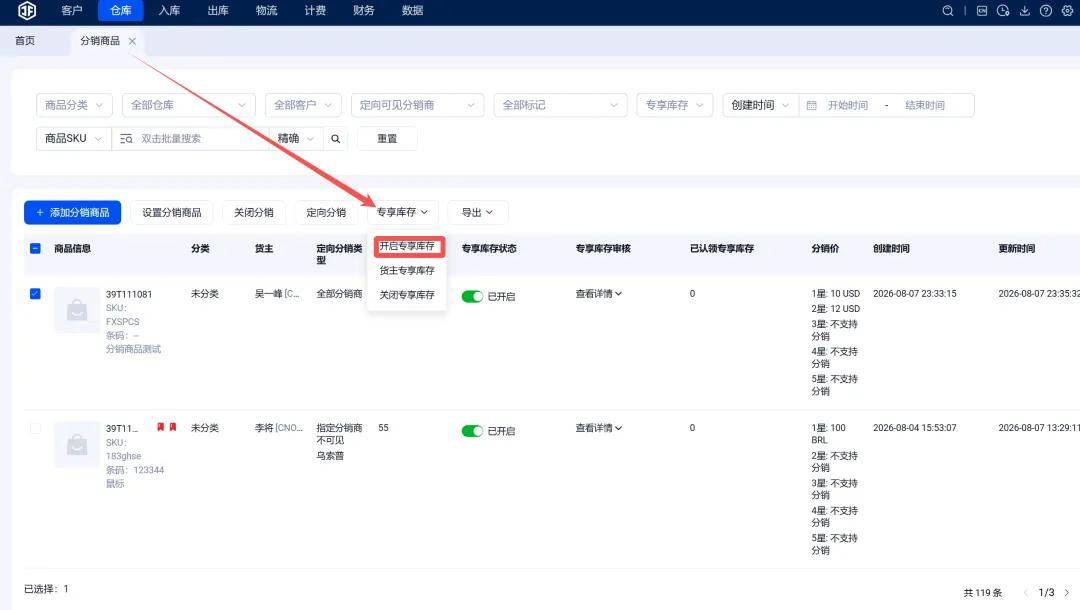The image size is (1080, 610).
Task: Expand 查看详情 for row 39T111081
Action: click(599, 294)
